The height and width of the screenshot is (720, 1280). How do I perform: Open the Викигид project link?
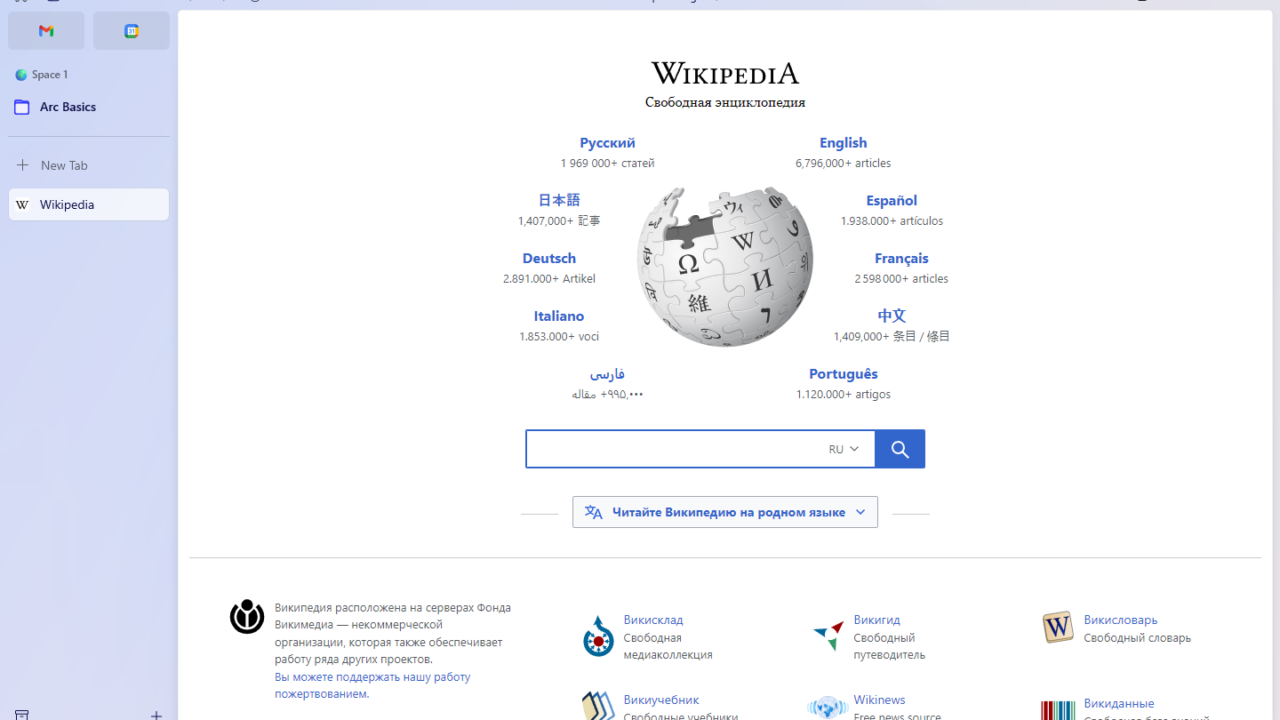tap(877, 620)
